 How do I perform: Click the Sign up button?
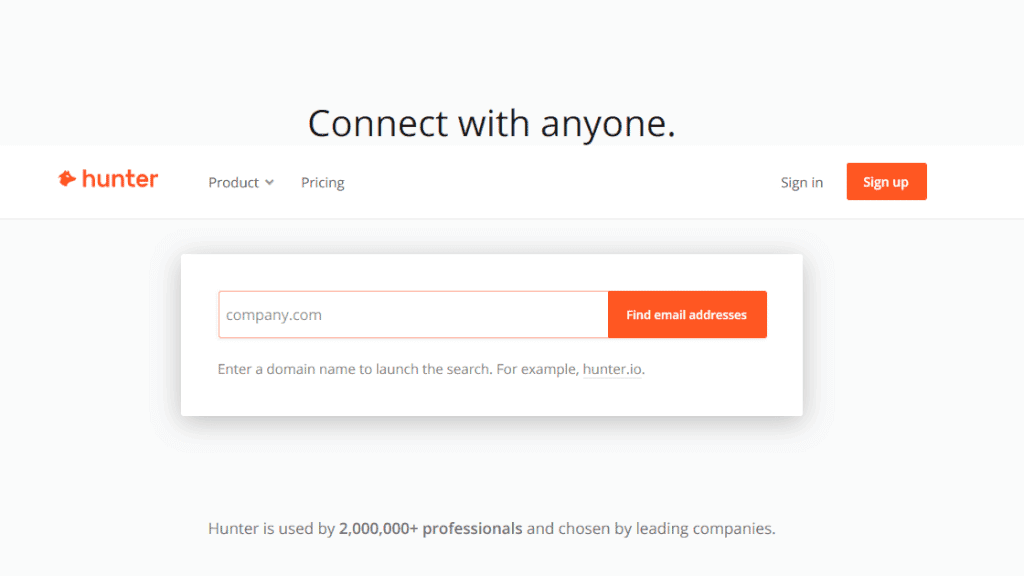point(886,181)
